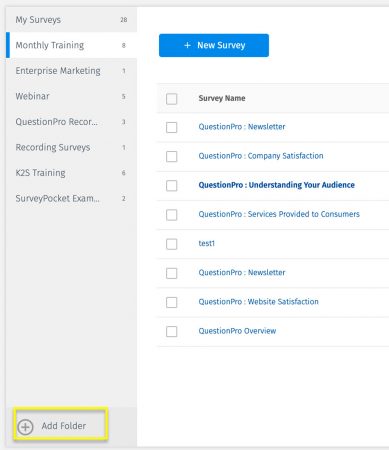This screenshot has width=389, height=450.
Task: Check the box for Website Satisfaction survey
Action: coord(172,302)
